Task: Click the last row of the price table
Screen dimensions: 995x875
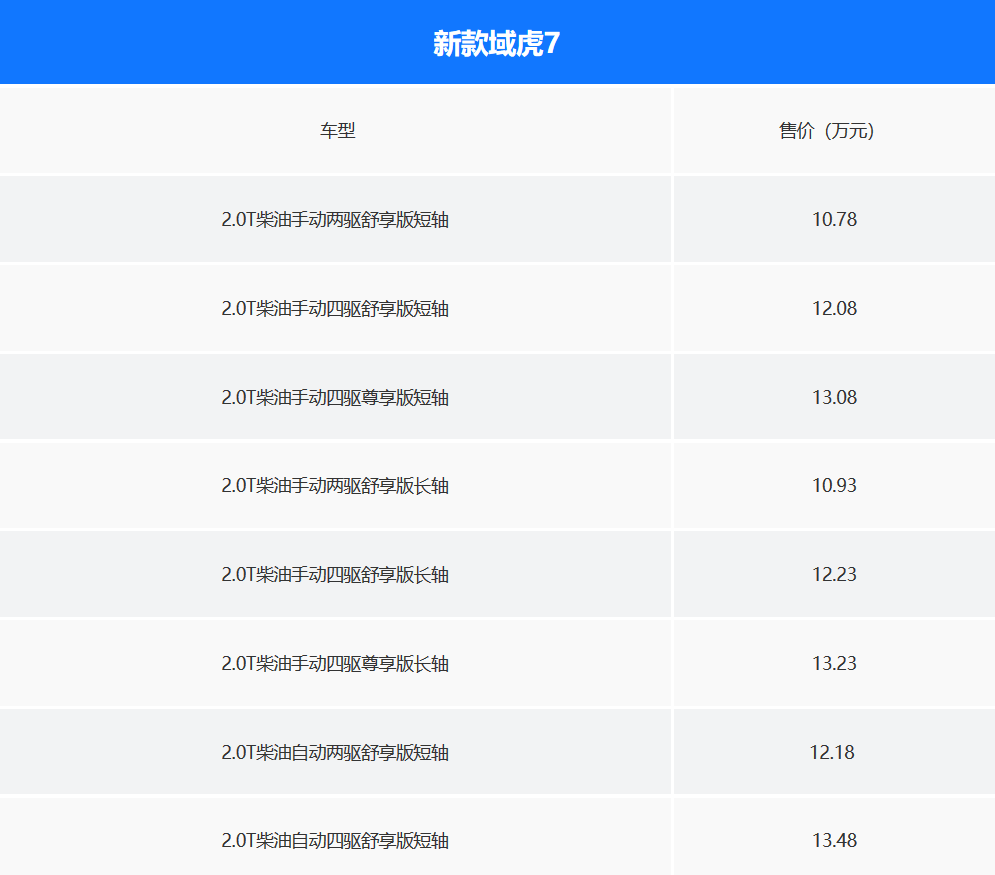Action: click(x=497, y=840)
